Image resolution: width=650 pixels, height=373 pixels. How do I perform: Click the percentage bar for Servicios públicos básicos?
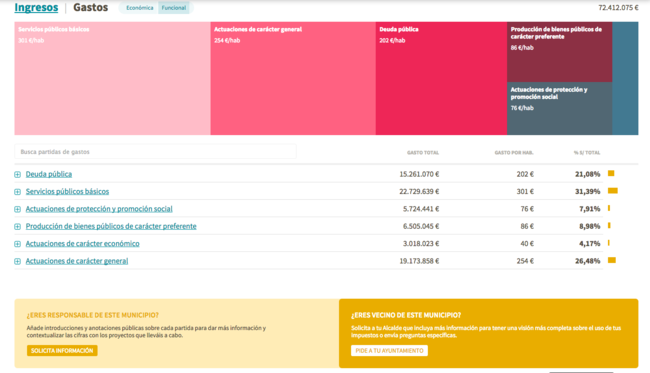click(x=613, y=191)
